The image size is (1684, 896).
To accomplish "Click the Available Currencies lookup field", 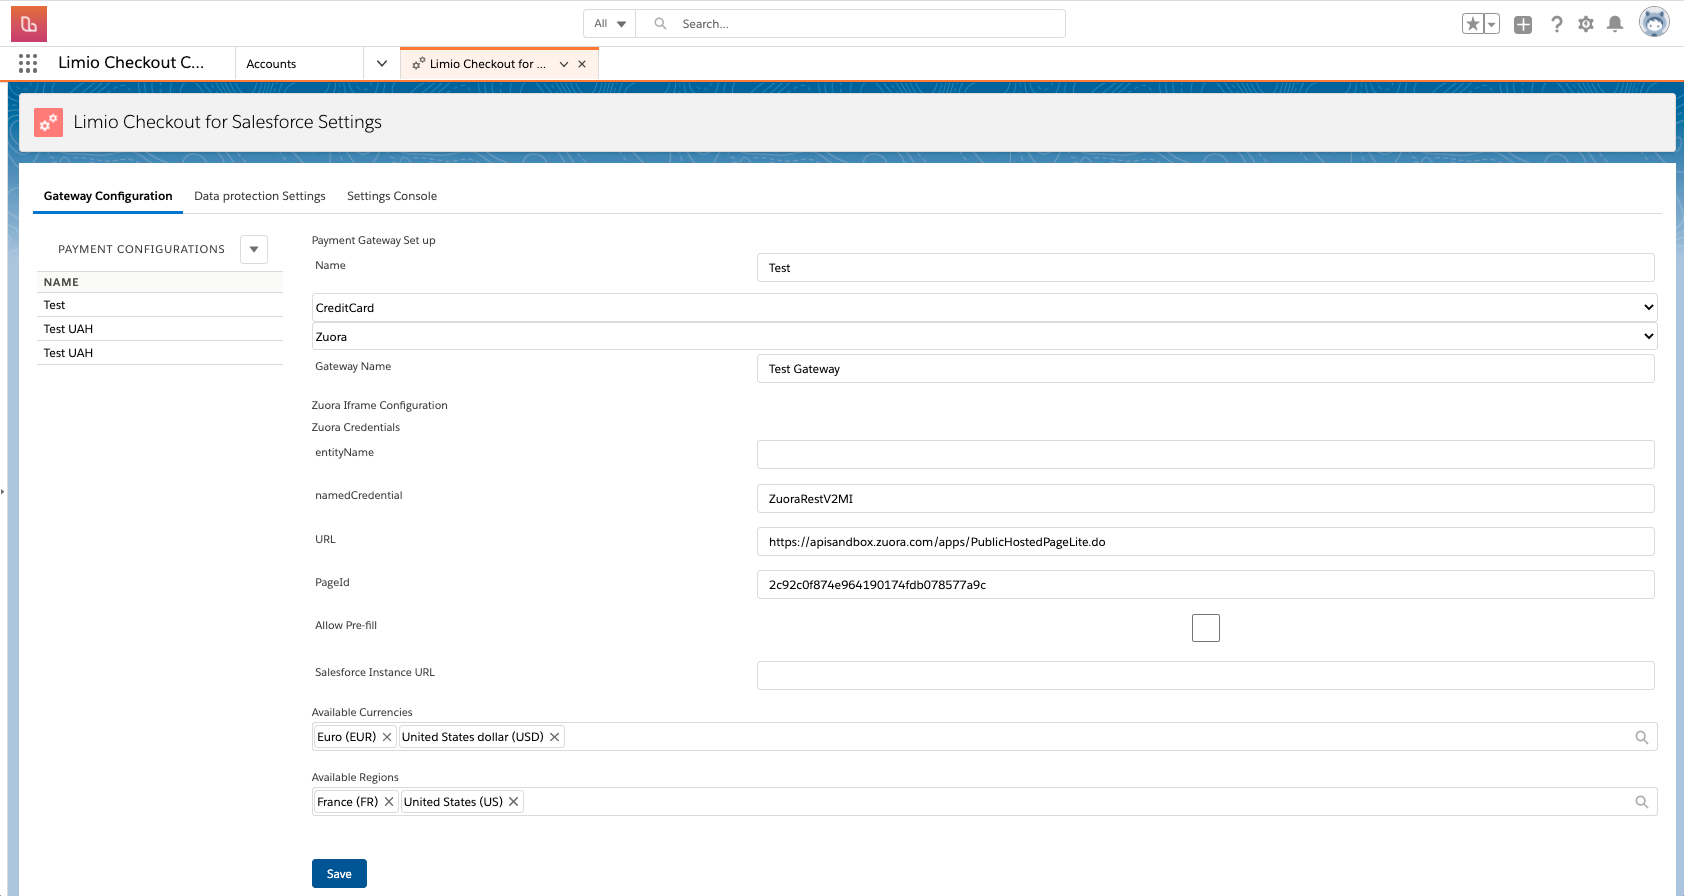I will point(984,737).
